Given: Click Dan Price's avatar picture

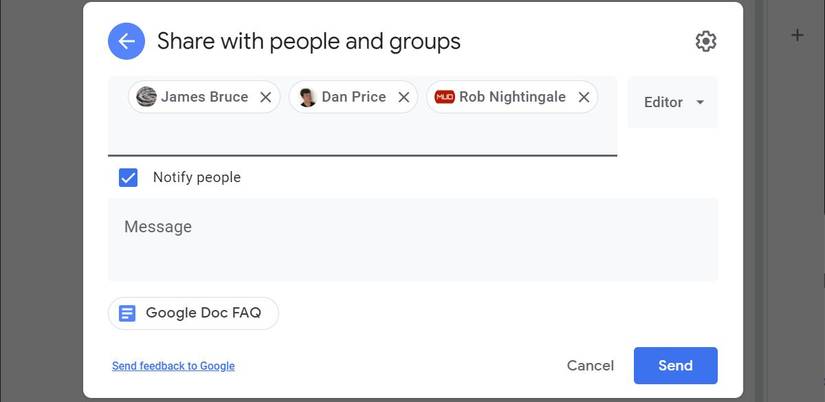Looking at the screenshot, I should click(307, 97).
